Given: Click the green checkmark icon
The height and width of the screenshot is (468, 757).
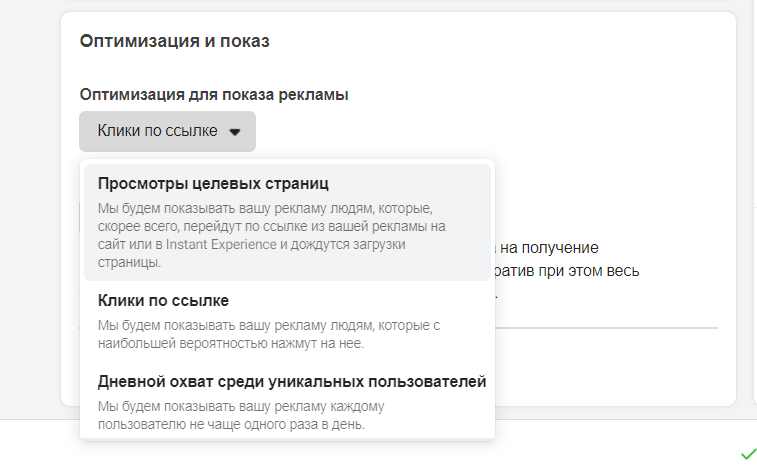Looking at the screenshot, I should click(748, 454).
